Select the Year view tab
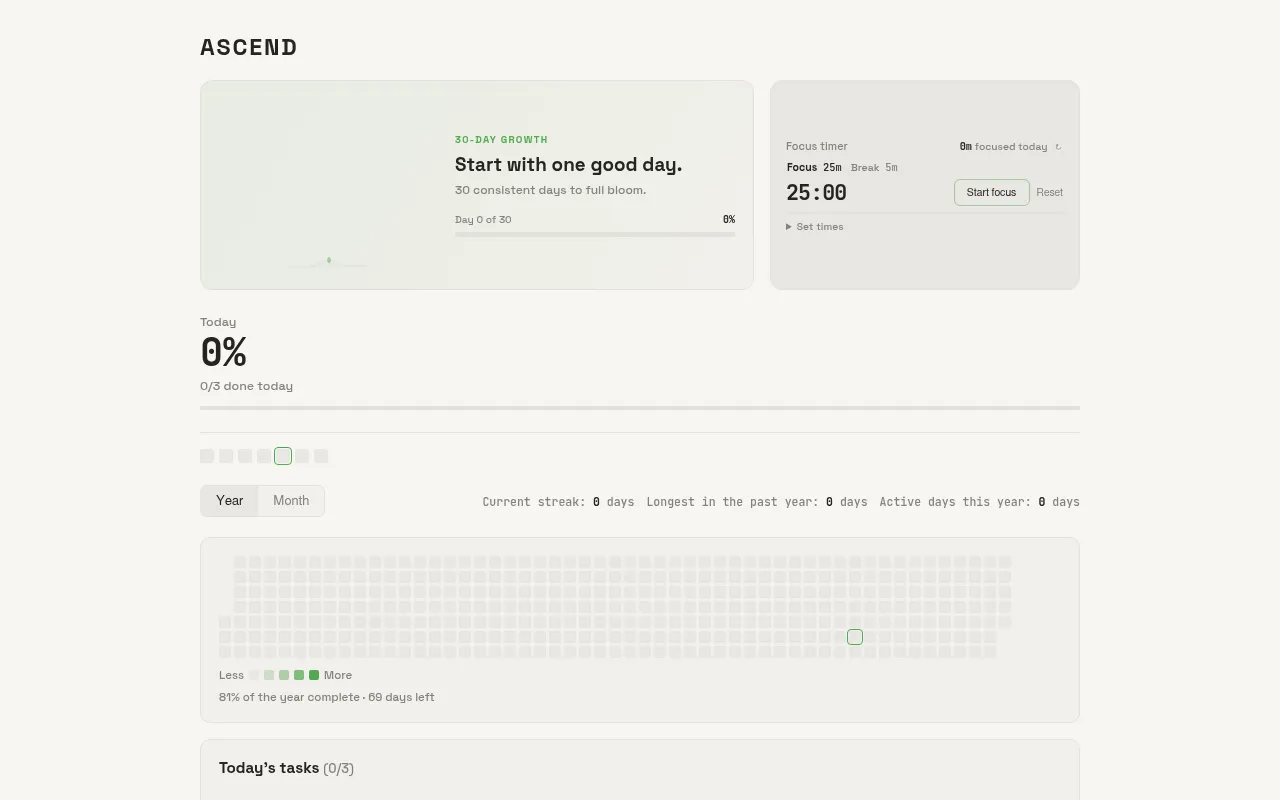 (x=230, y=501)
